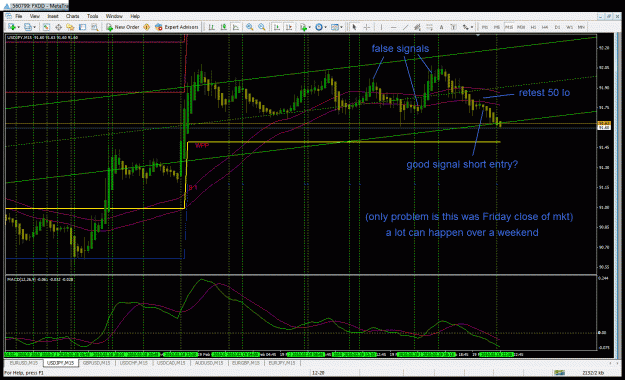Viewport: 625px width, 380px height.
Task: Open the Help menu
Action: click(135, 16)
